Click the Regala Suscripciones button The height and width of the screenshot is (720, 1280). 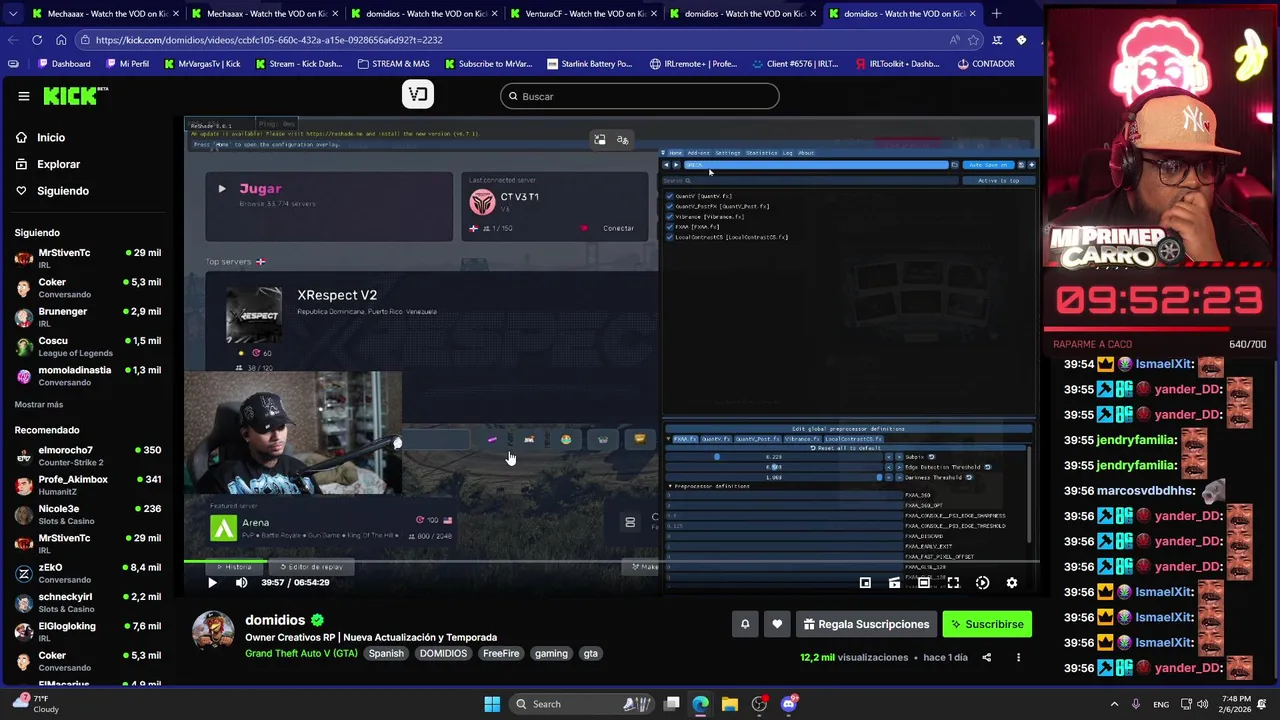coord(866,624)
